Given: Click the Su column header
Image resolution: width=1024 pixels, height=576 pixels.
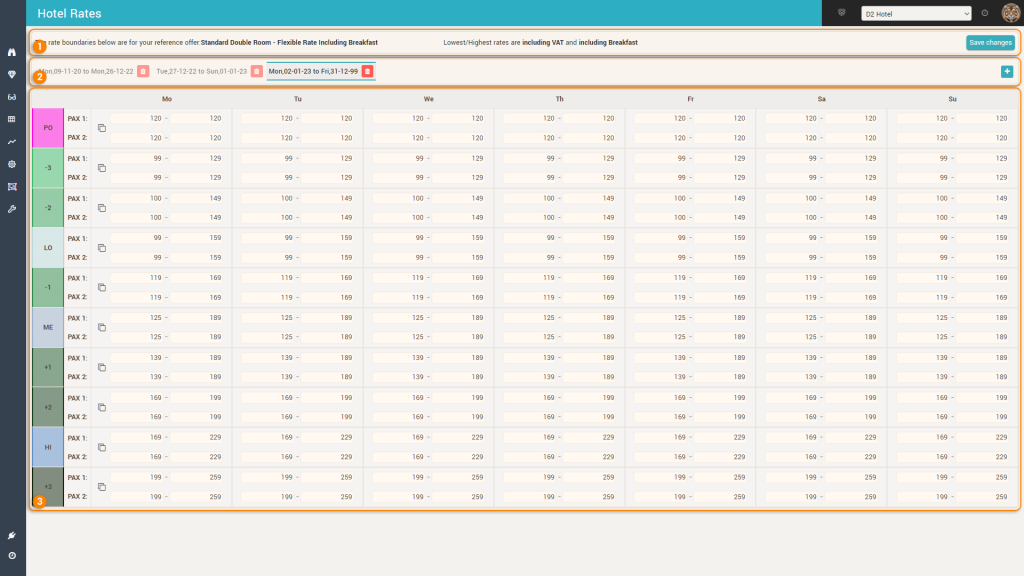Looking at the screenshot, I should point(952,99).
